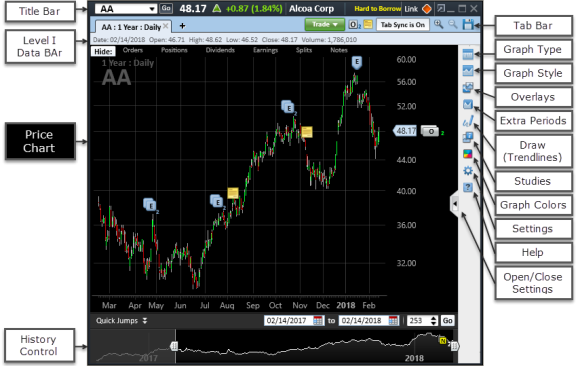Toggle hiding of Orders markers
The width and height of the screenshot is (578, 366).
point(133,50)
